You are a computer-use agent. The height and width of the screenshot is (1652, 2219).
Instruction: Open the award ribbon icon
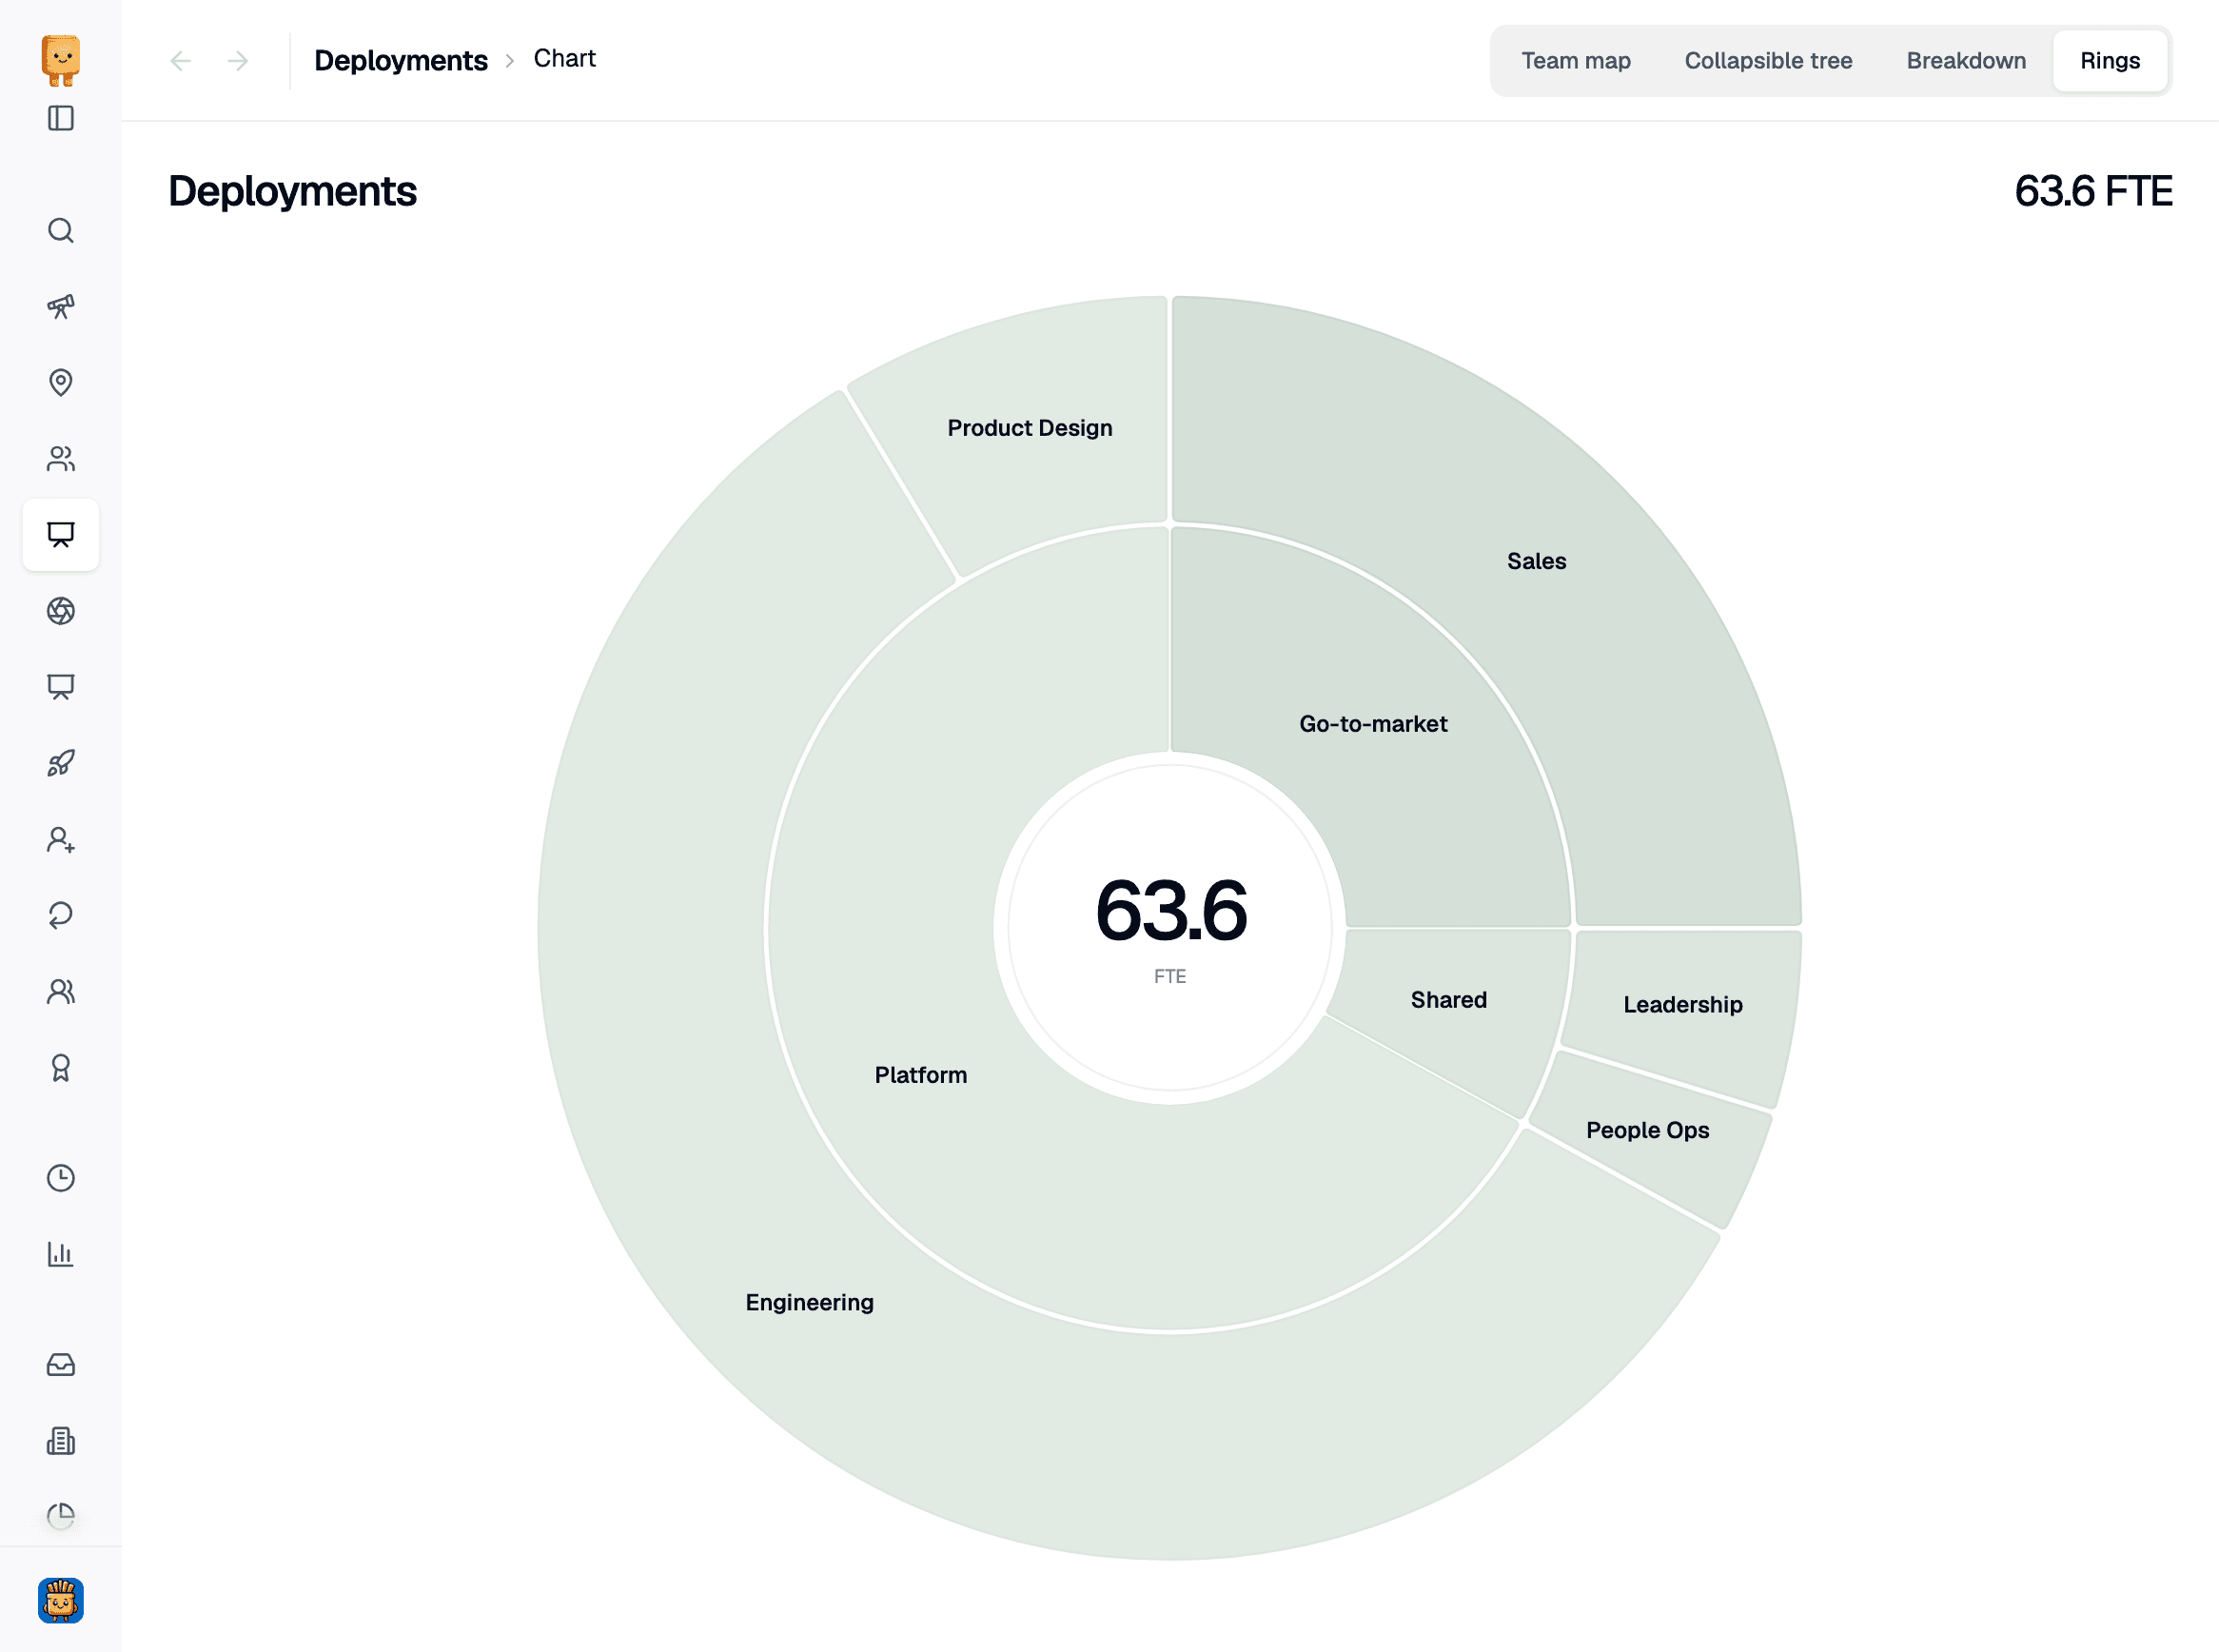click(61, 1067)
